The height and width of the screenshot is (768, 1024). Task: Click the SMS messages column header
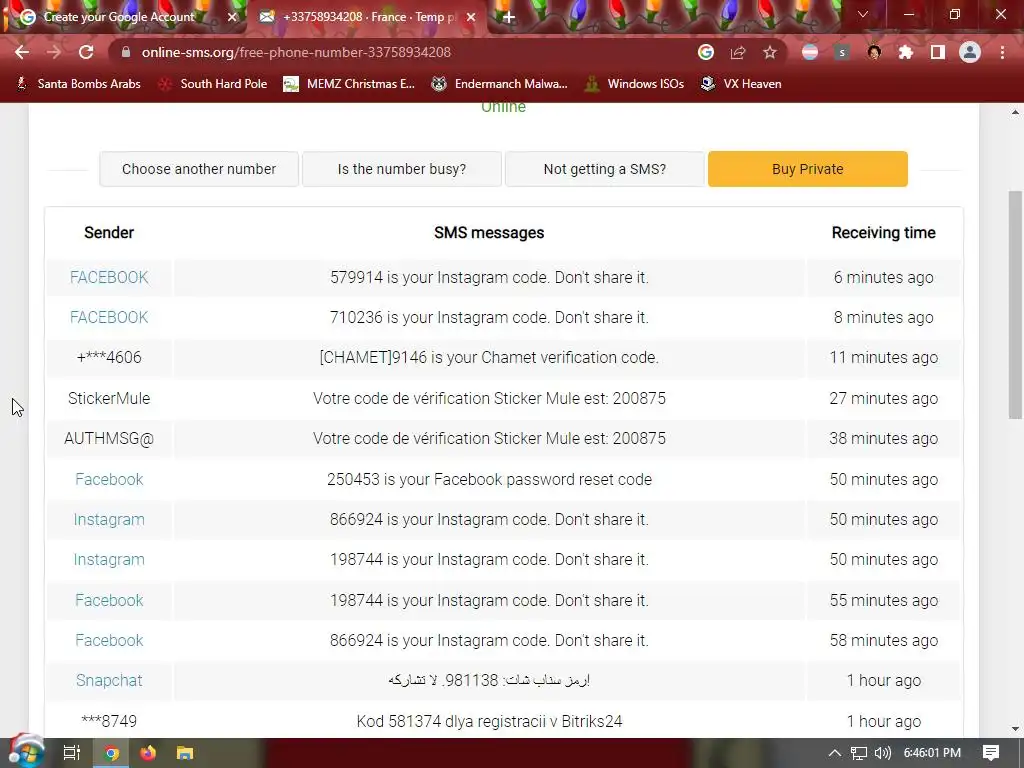[x=489, y=233]
